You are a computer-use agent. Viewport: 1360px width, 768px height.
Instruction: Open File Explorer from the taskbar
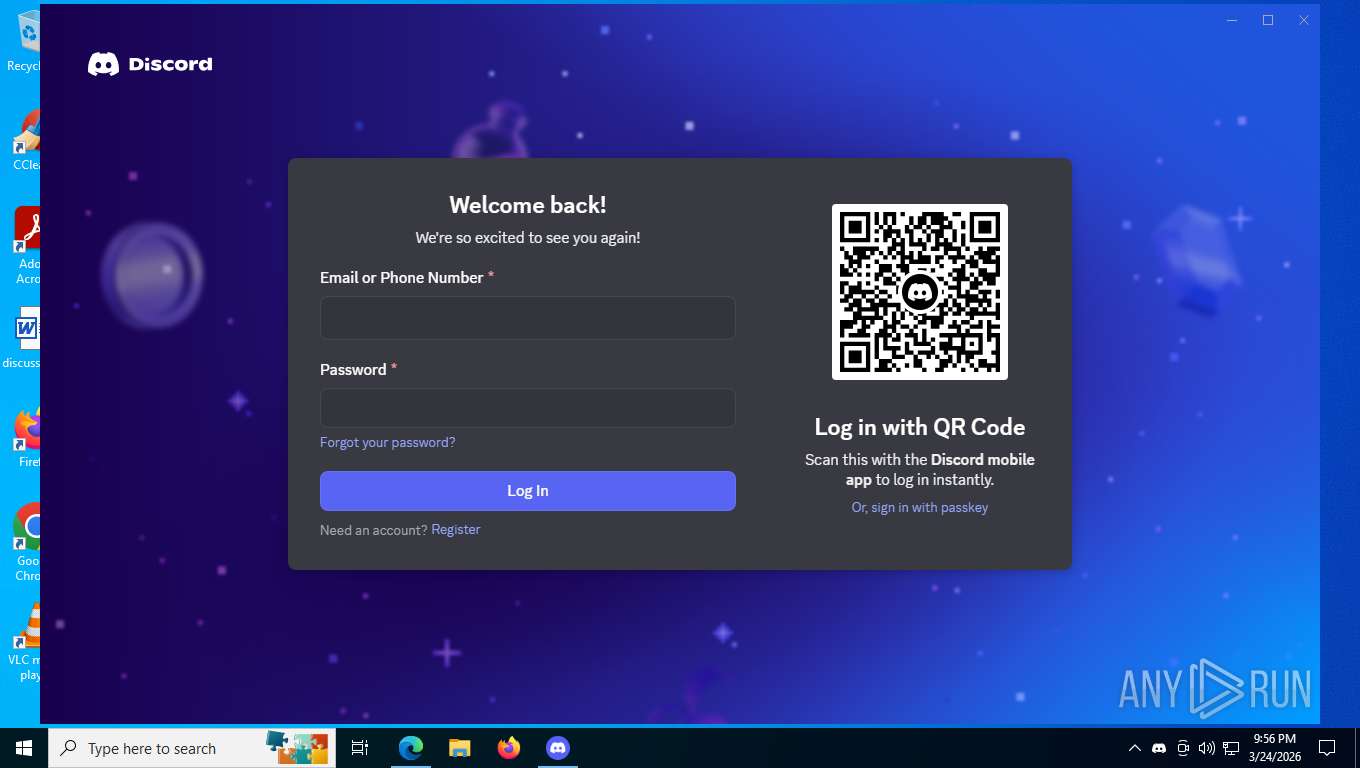(459, 748)
